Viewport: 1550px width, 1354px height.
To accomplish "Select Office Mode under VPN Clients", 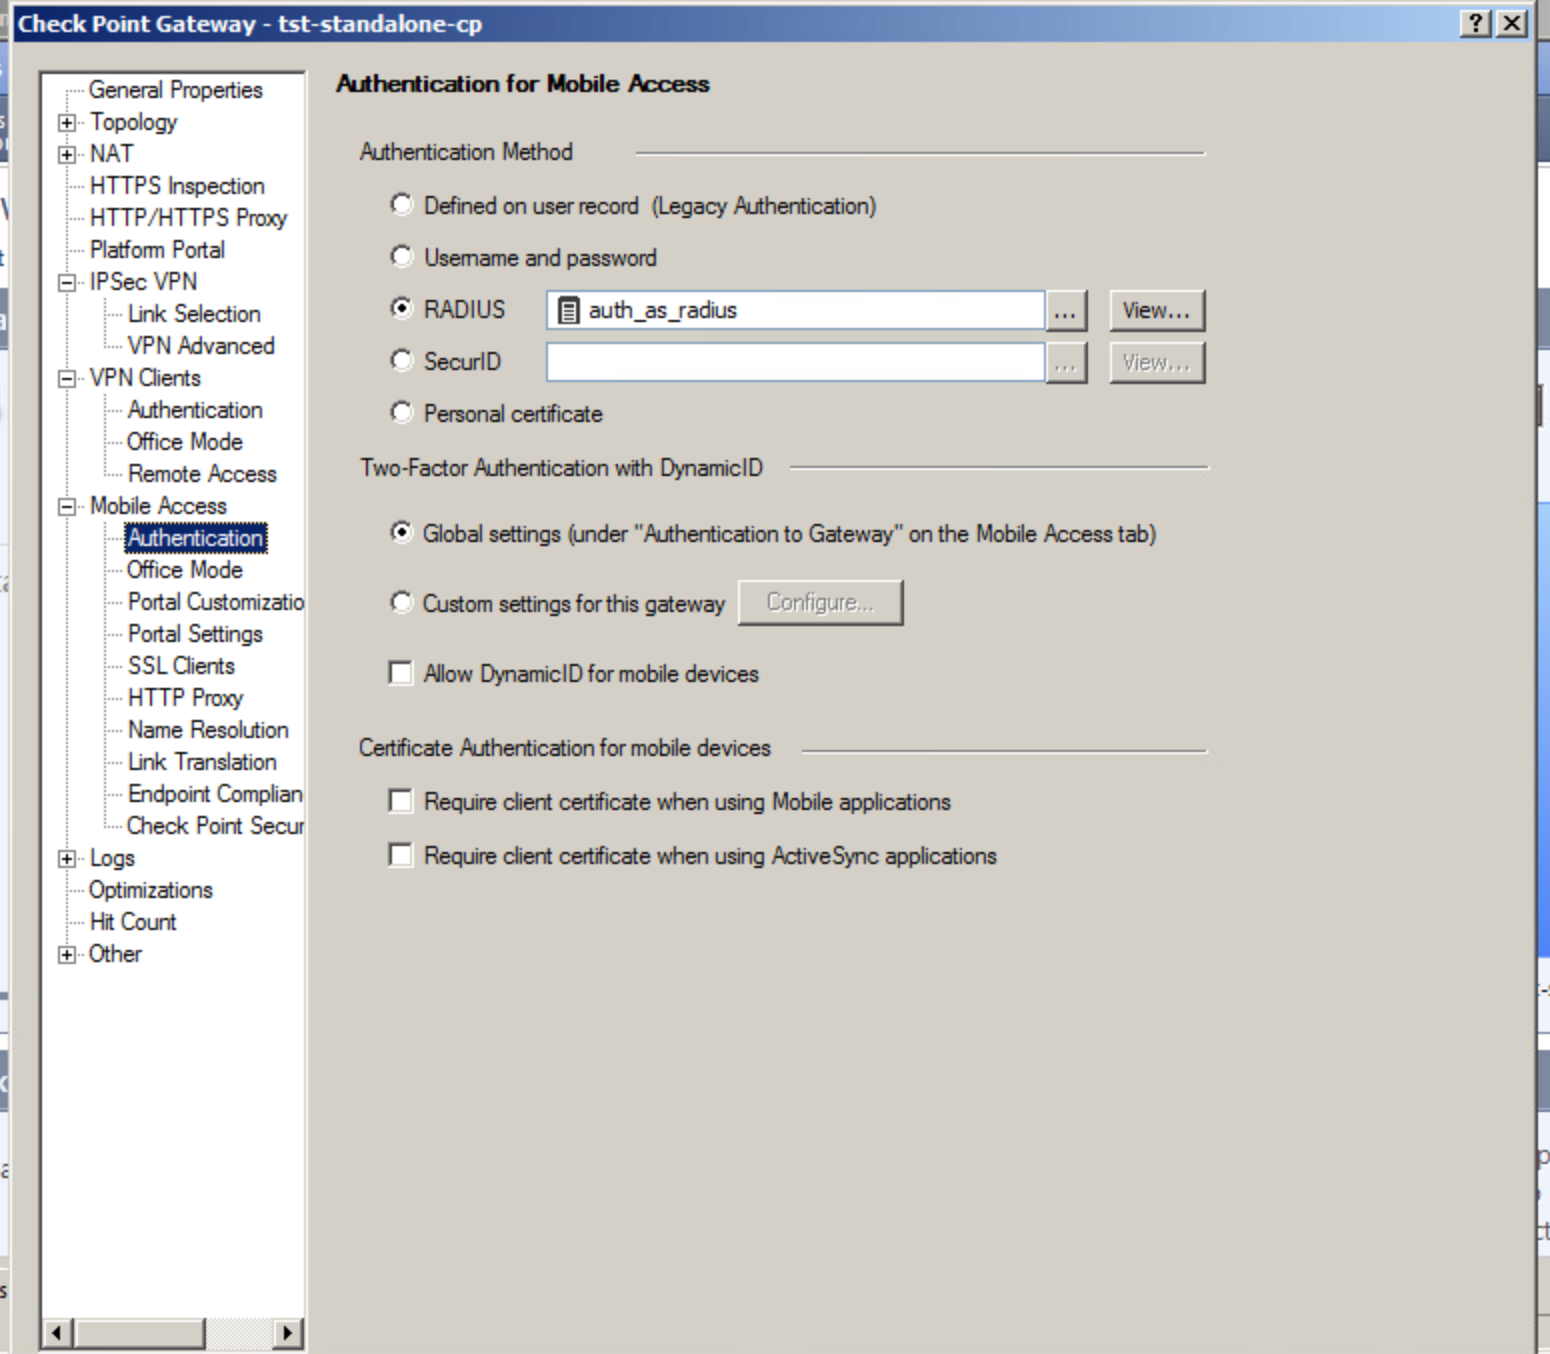I will 185,442.
